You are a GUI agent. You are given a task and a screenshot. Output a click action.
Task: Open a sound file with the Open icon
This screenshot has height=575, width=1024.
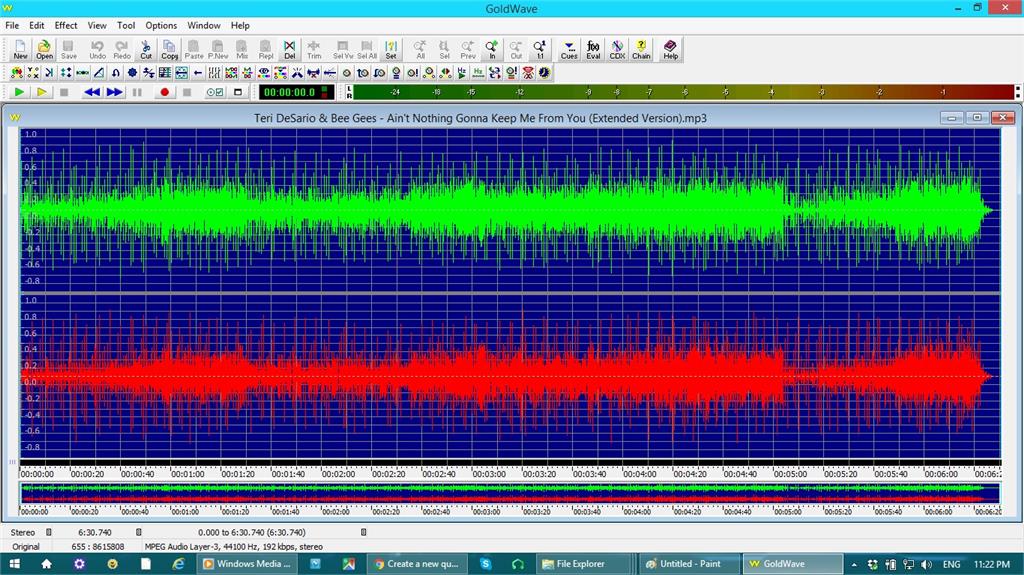click(44, 49)
